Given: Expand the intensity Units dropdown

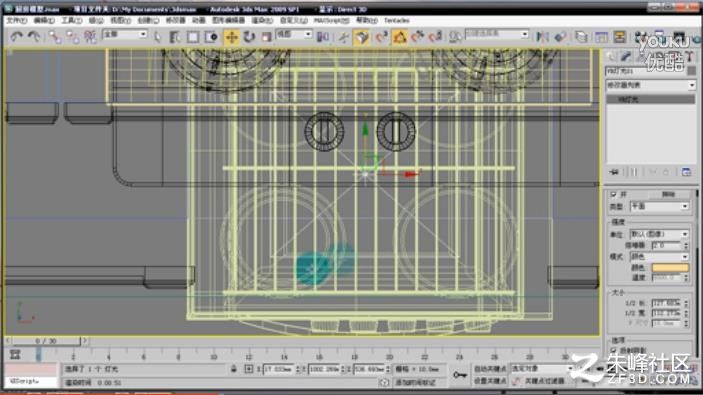Looking at the screenshot, I should coord(659,234).
